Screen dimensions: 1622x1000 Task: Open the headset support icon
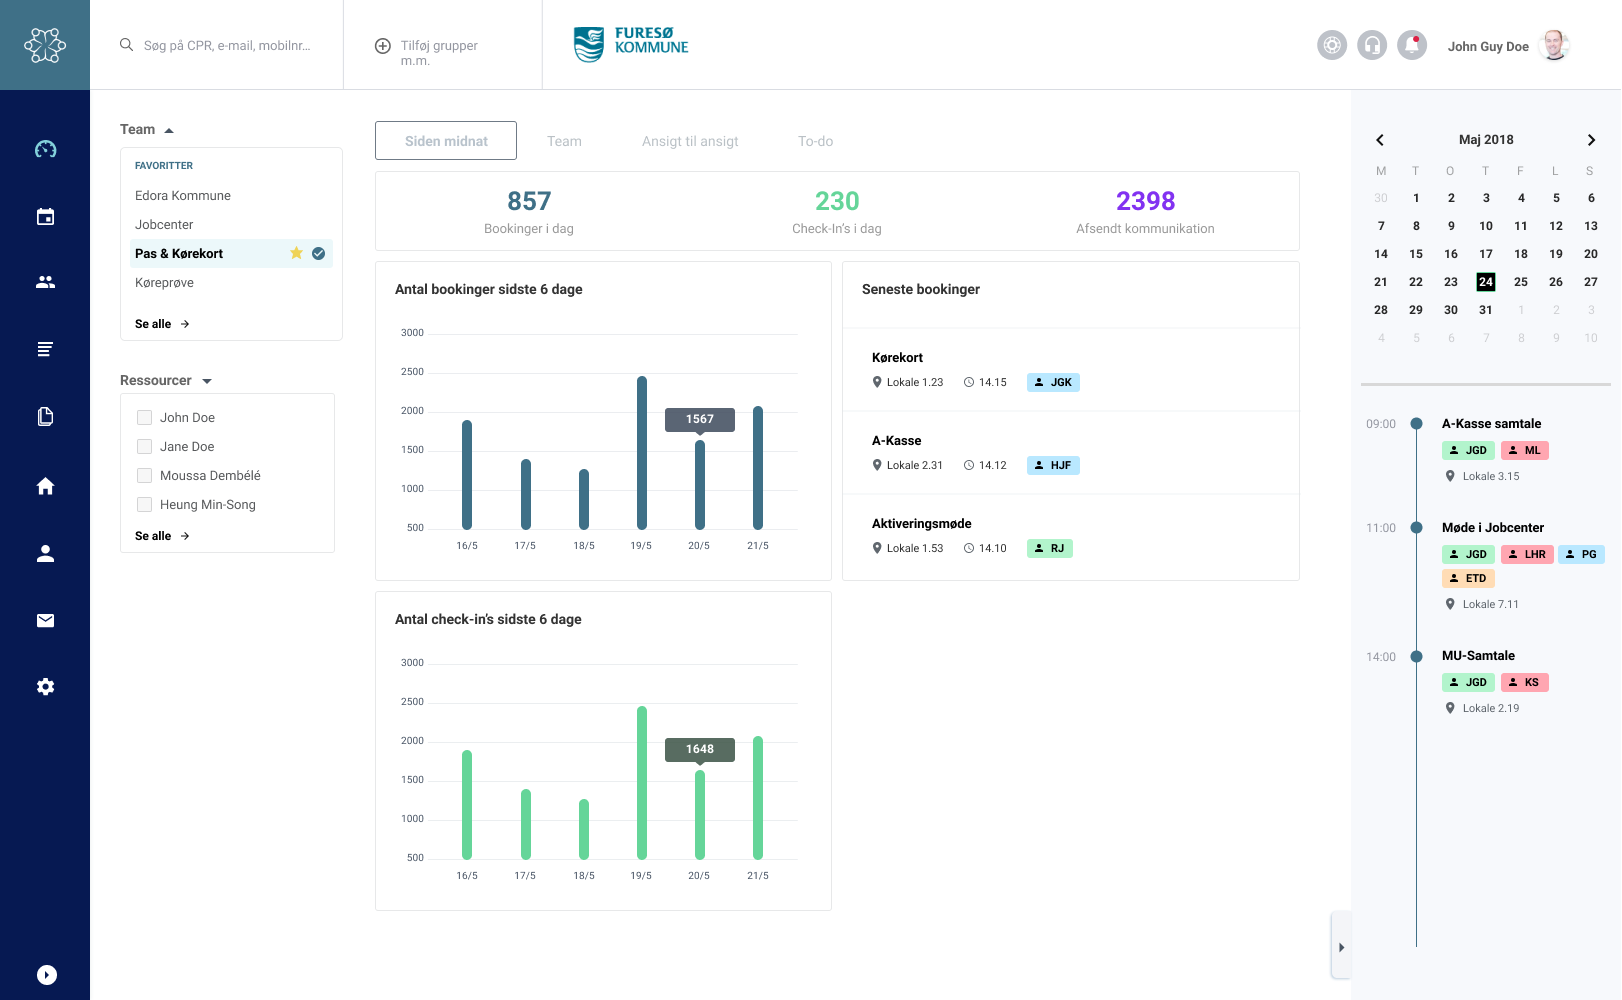pyautogui.click(x=1372, y=45)
